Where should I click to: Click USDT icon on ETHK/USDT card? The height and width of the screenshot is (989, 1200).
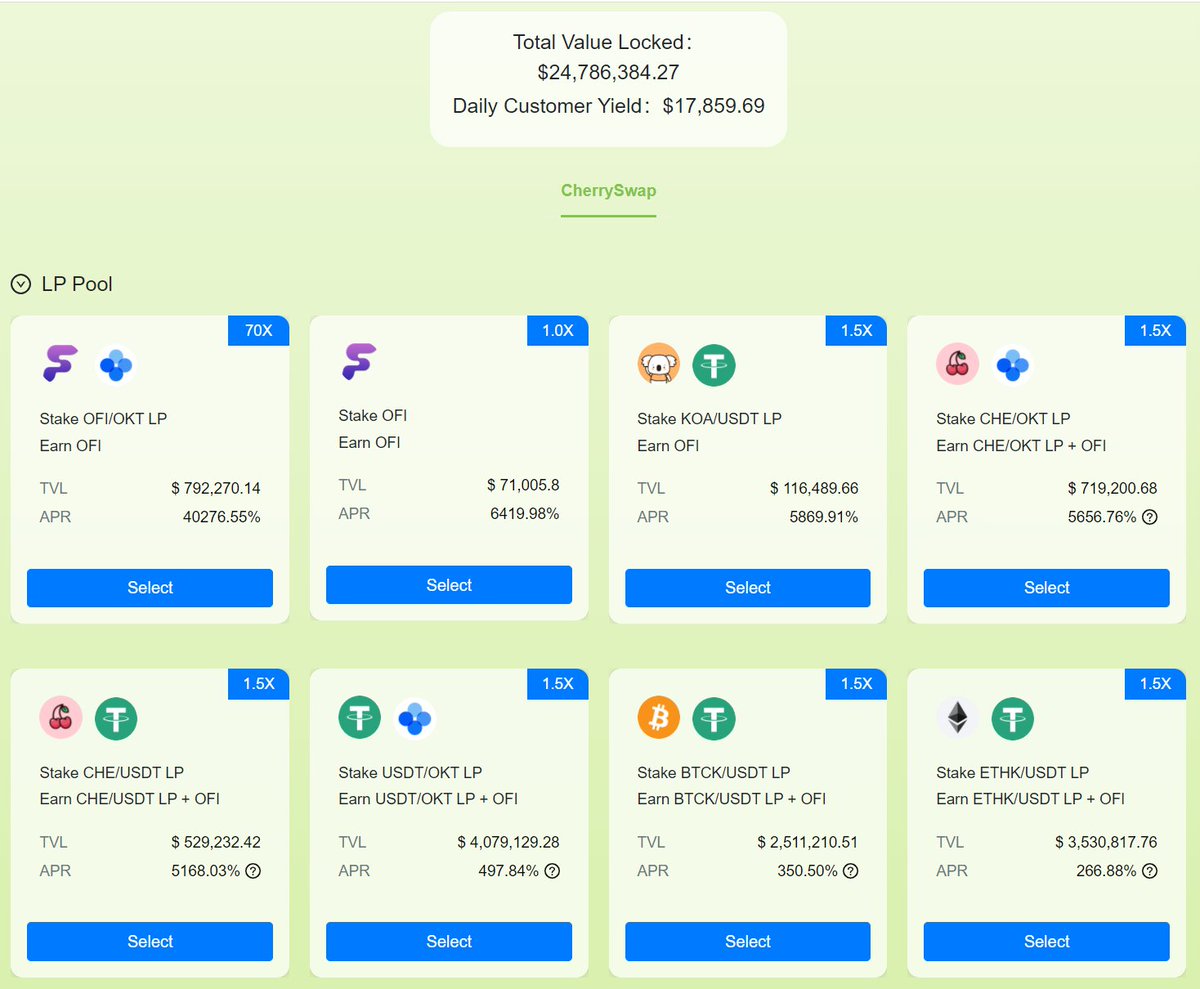coord(1013,718)
